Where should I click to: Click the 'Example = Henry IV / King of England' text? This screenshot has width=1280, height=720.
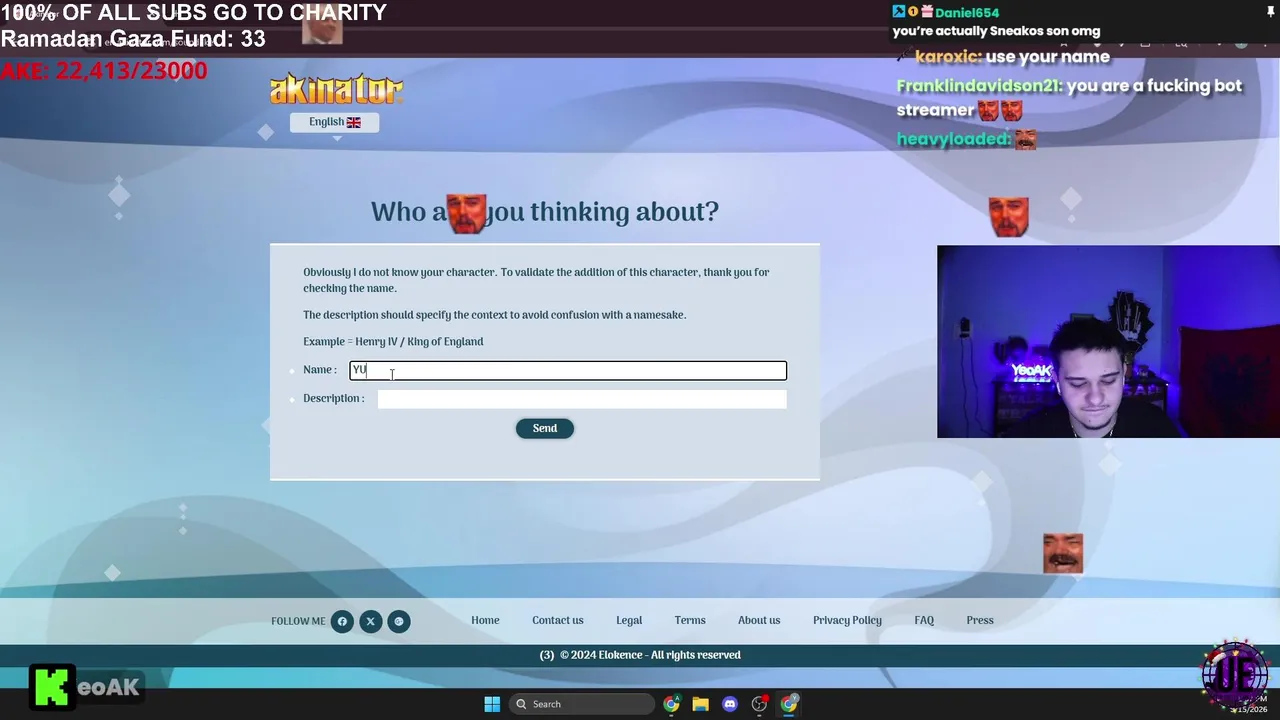pyautogui.click(x=393, y=342)
